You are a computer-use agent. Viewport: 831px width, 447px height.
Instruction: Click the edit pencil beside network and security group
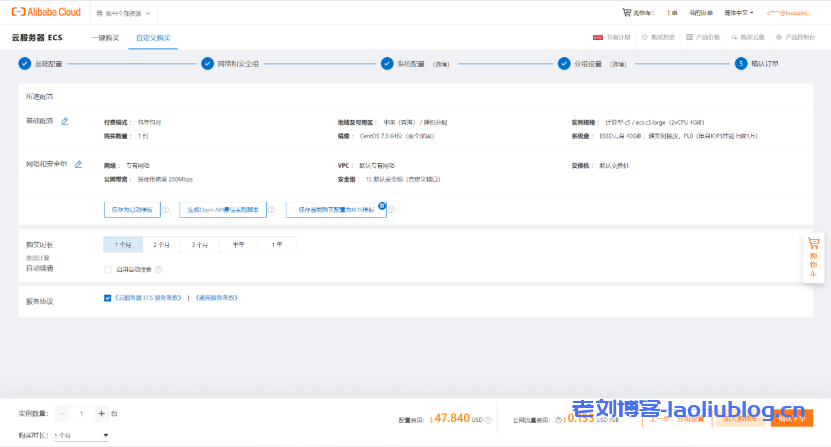pos(78,163)
